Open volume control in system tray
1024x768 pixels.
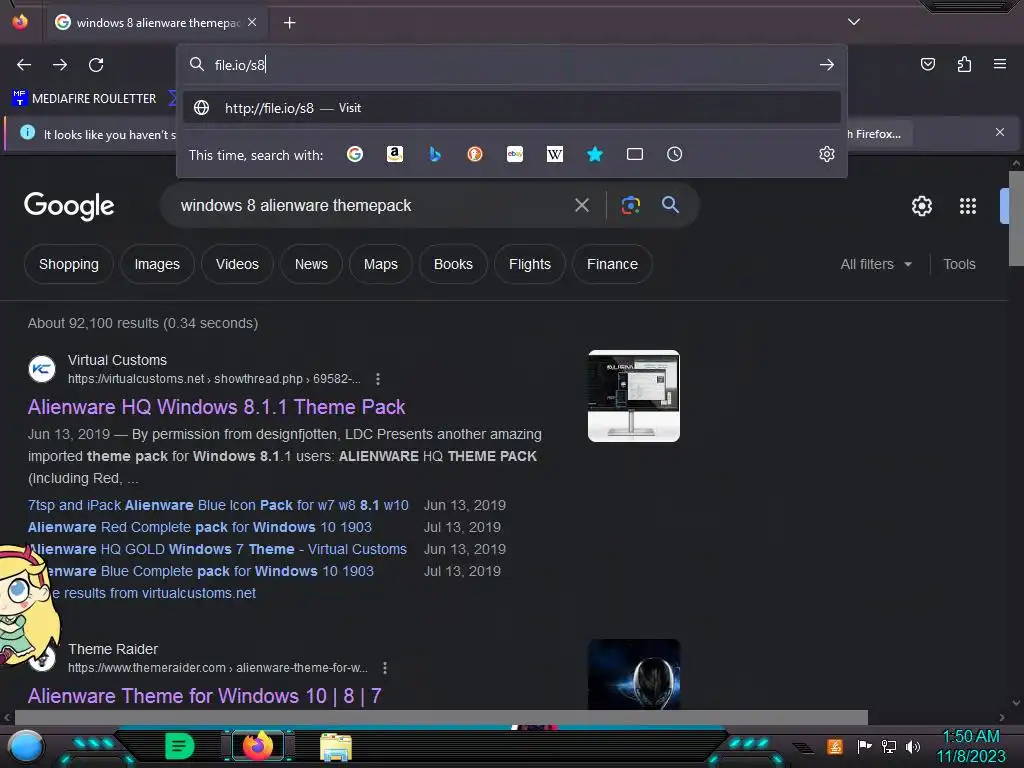point(913,746)
